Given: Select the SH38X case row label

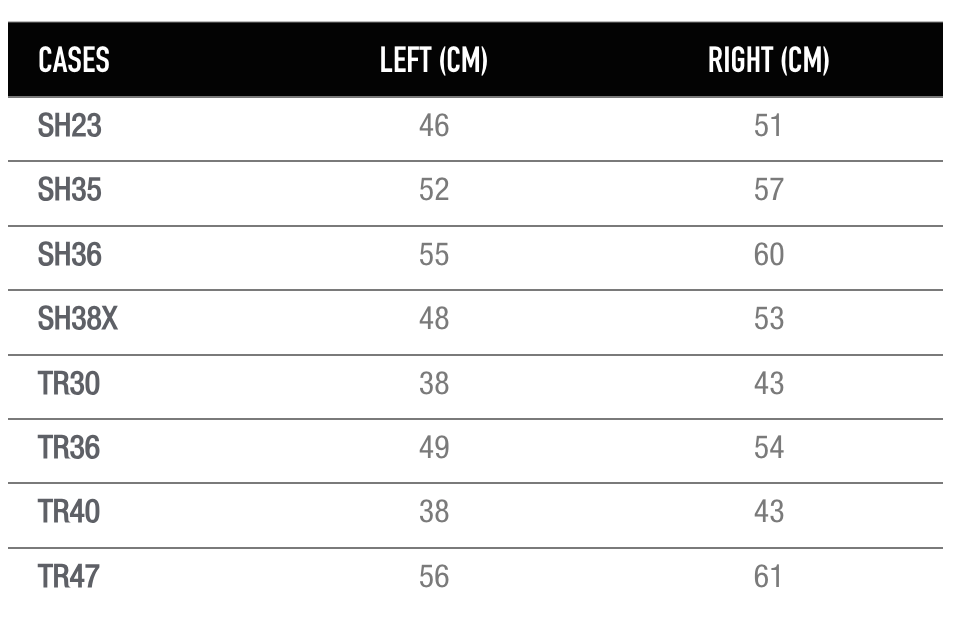Looking at the screenshot, I should (x=78, y=318).
